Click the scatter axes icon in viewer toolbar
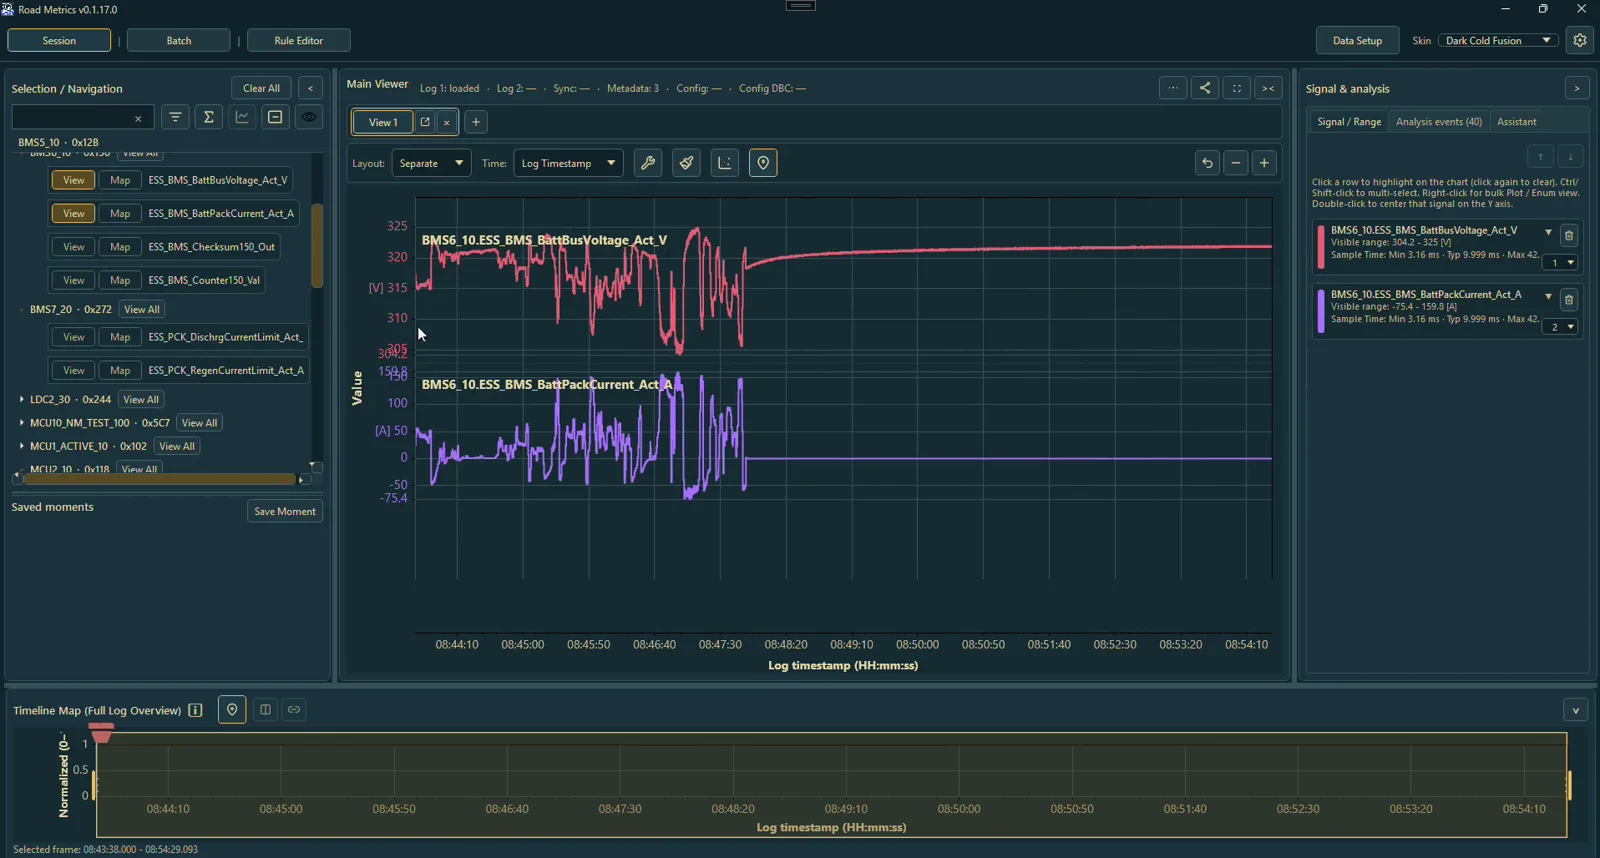 [x=725, y=163]
